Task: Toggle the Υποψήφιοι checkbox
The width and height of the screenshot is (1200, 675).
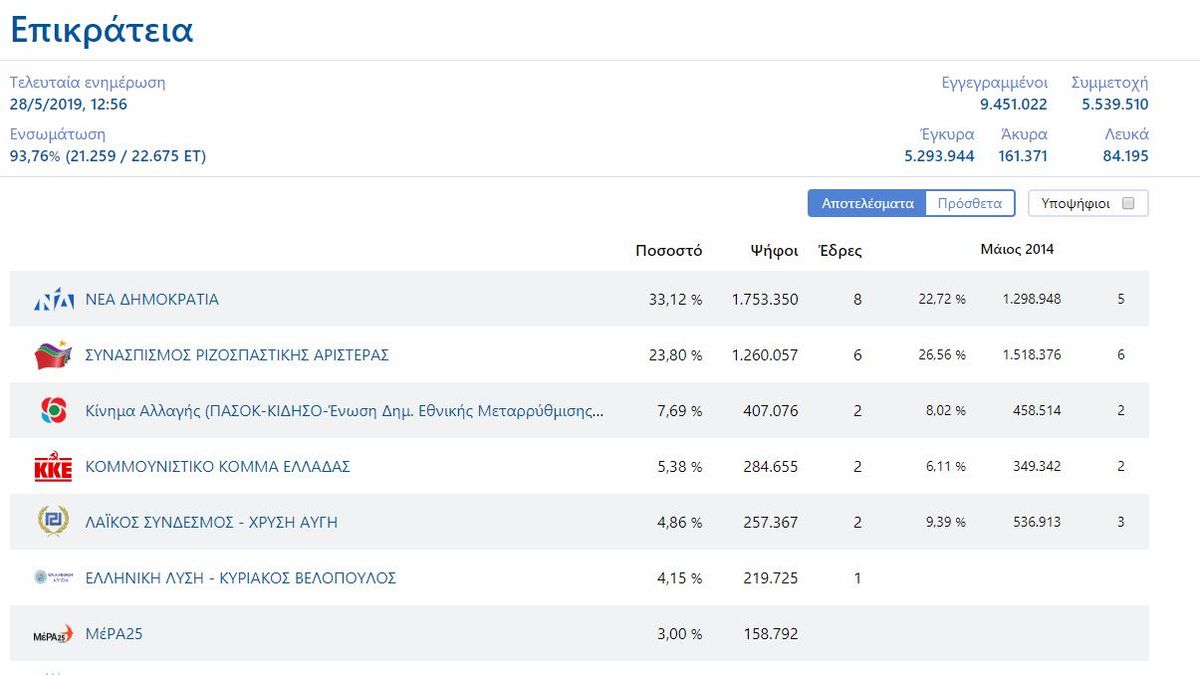Action: (x=1128, y=203)
